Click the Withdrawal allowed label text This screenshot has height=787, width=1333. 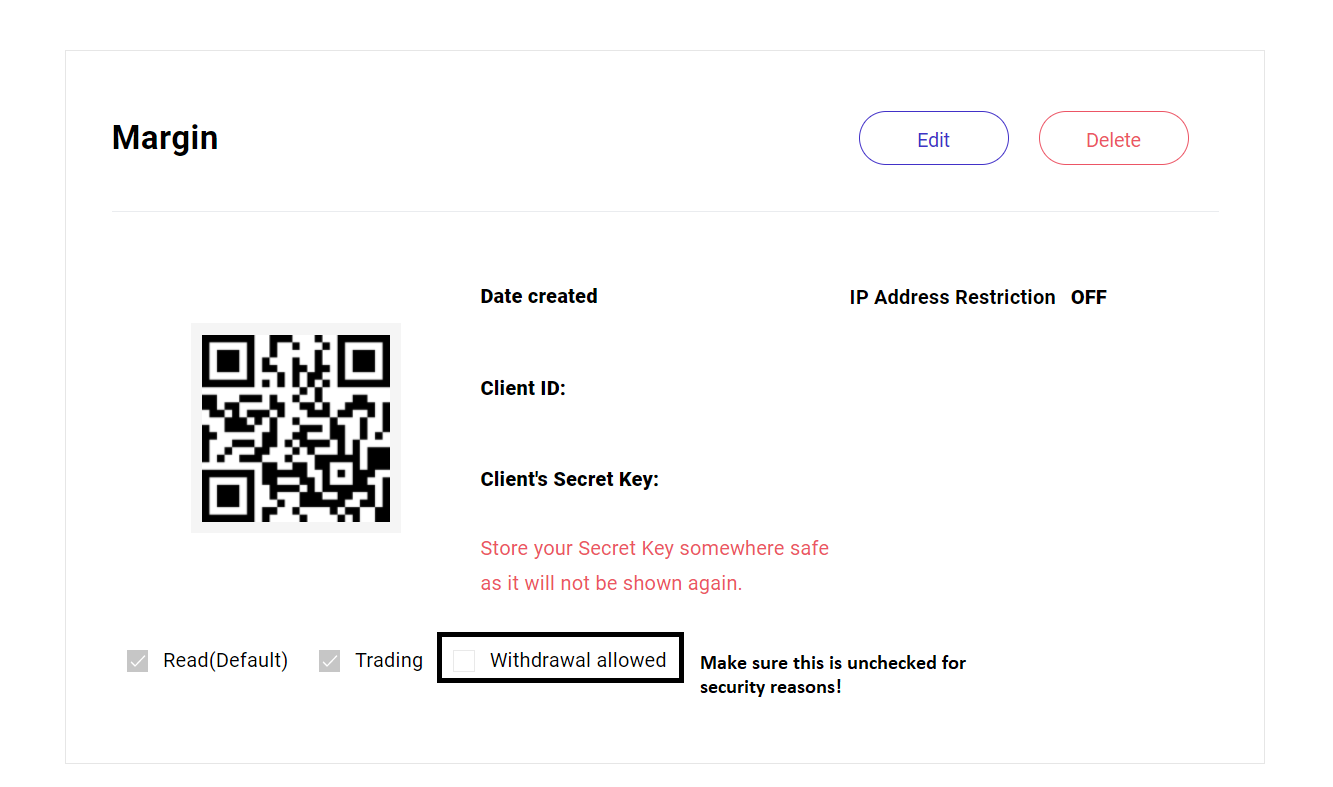(578, 660)
